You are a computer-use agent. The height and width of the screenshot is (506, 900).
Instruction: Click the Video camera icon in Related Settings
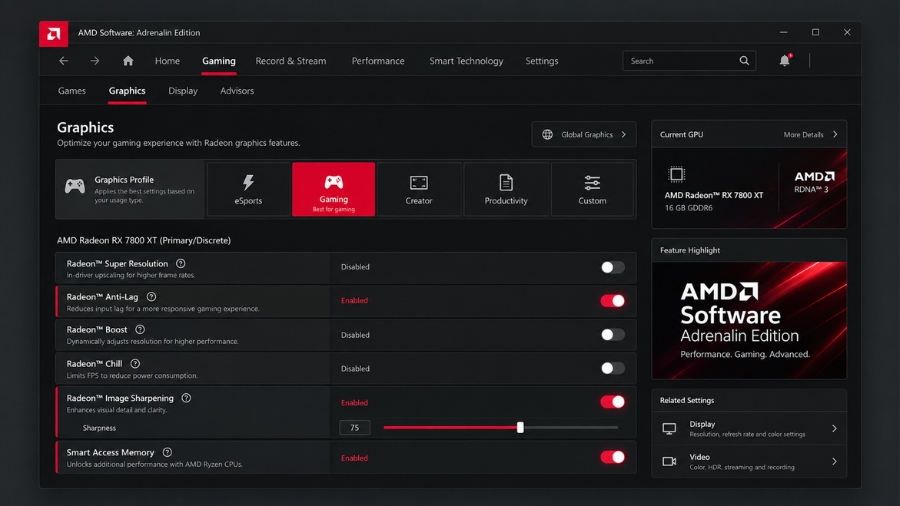click(669, 461)
